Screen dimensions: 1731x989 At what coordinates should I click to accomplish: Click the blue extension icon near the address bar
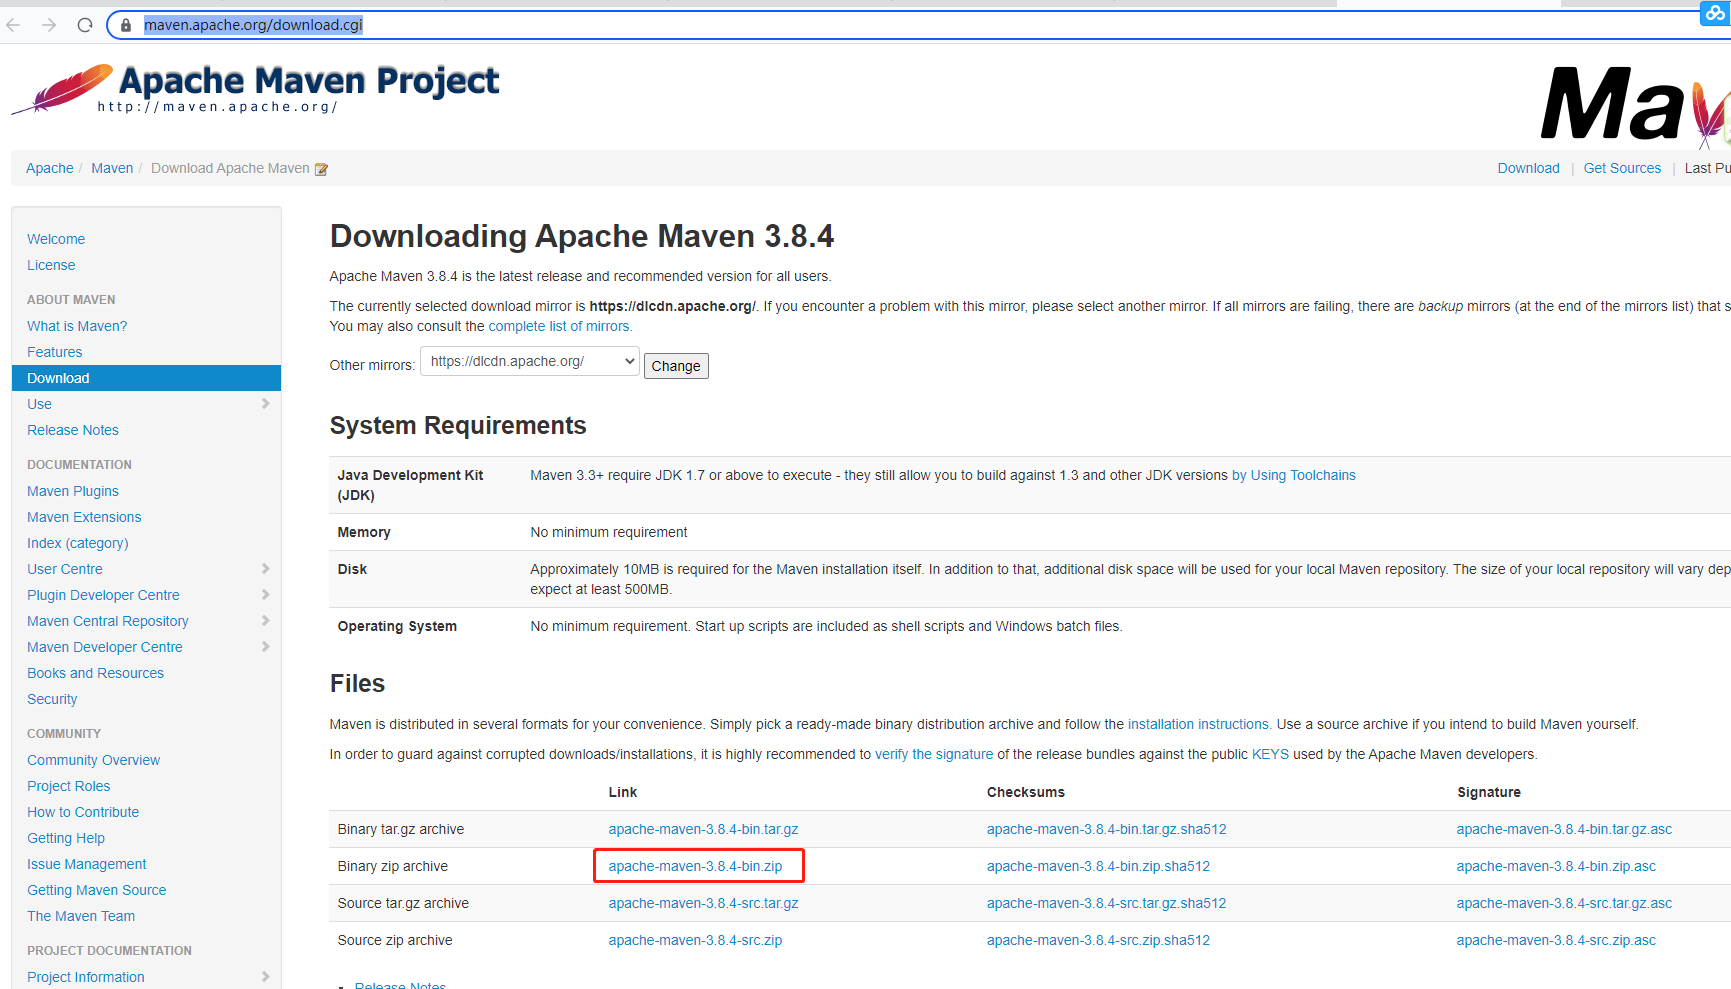(x=1715, y=13)
